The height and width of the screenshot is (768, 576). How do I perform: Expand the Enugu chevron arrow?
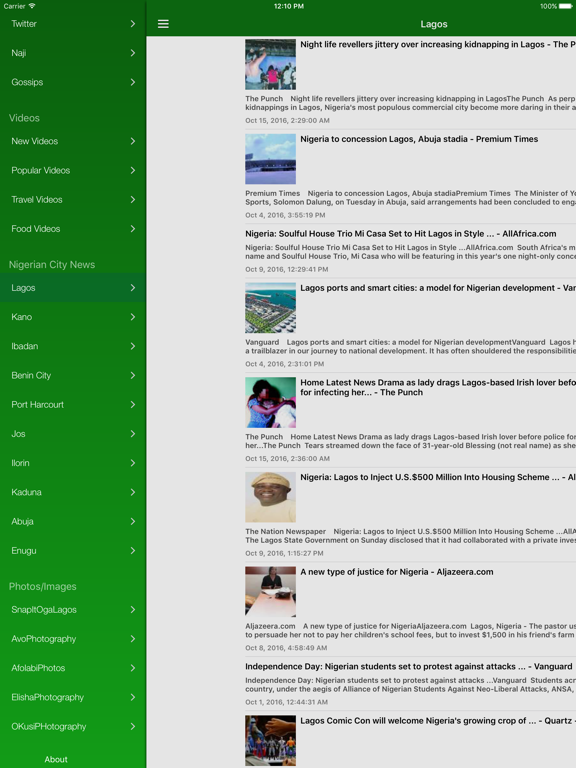pos(133,551)
